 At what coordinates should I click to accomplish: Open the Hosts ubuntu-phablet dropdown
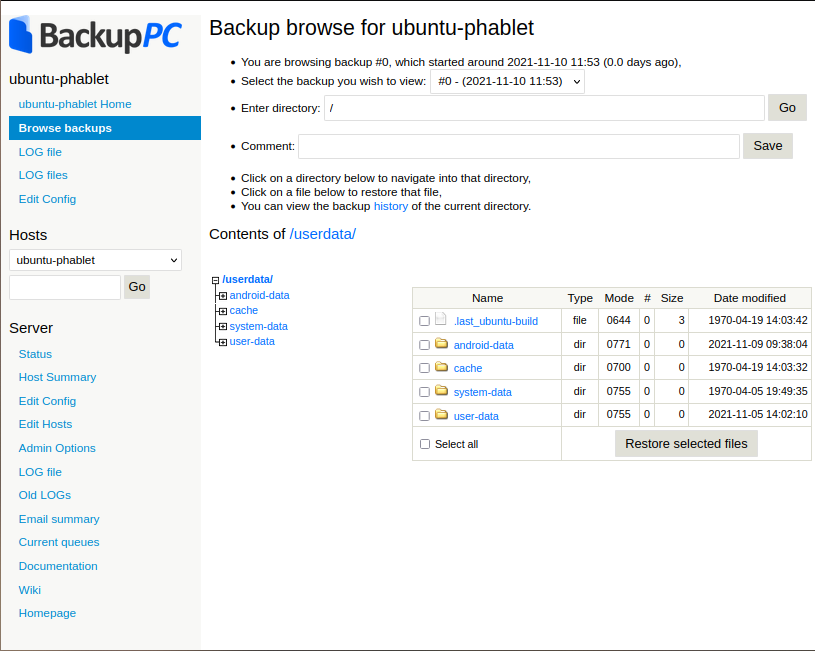pos(96,260)
